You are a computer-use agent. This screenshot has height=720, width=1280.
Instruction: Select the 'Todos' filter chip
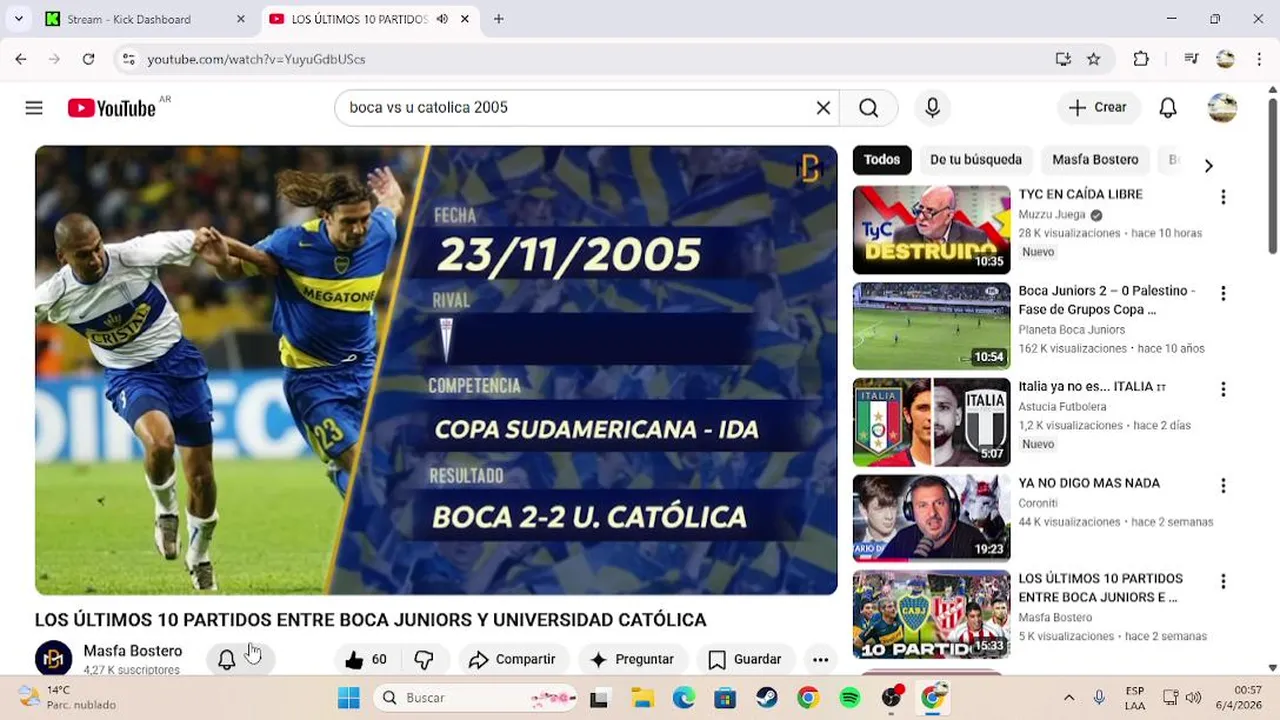click(x=882, y=160)
